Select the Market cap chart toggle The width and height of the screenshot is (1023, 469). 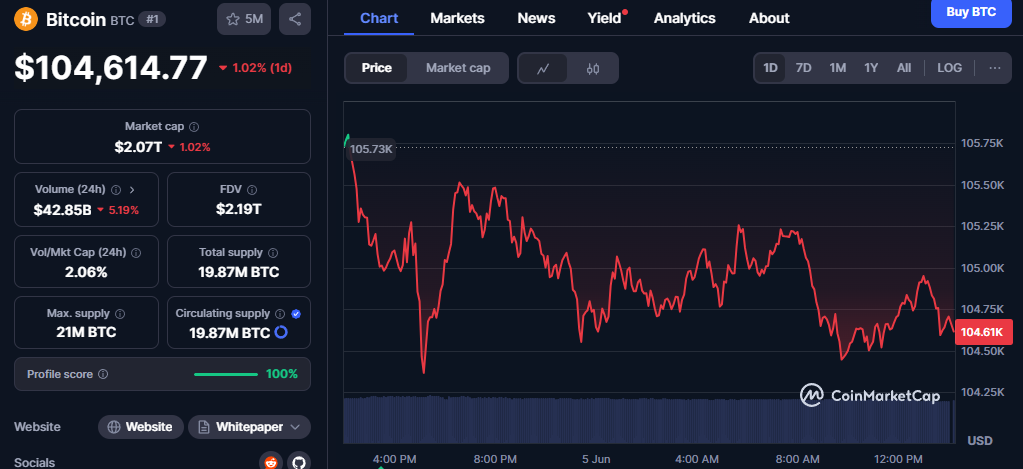click(458, 68)
